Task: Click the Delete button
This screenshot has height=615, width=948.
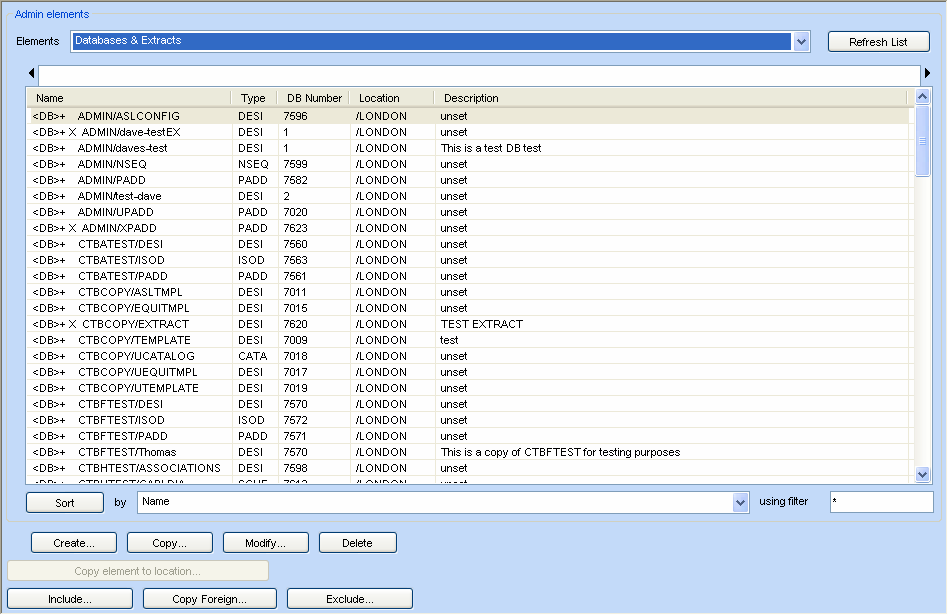Action: [x=357, y=543]
